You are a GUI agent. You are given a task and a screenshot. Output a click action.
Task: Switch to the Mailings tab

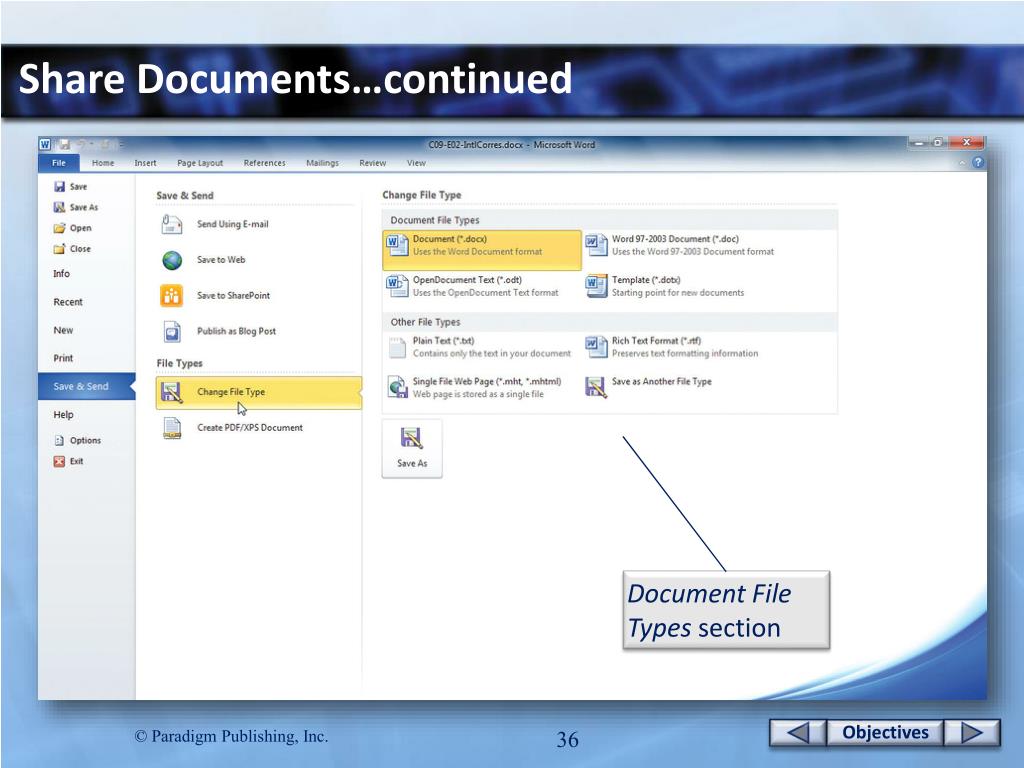[x=323, y=163]
